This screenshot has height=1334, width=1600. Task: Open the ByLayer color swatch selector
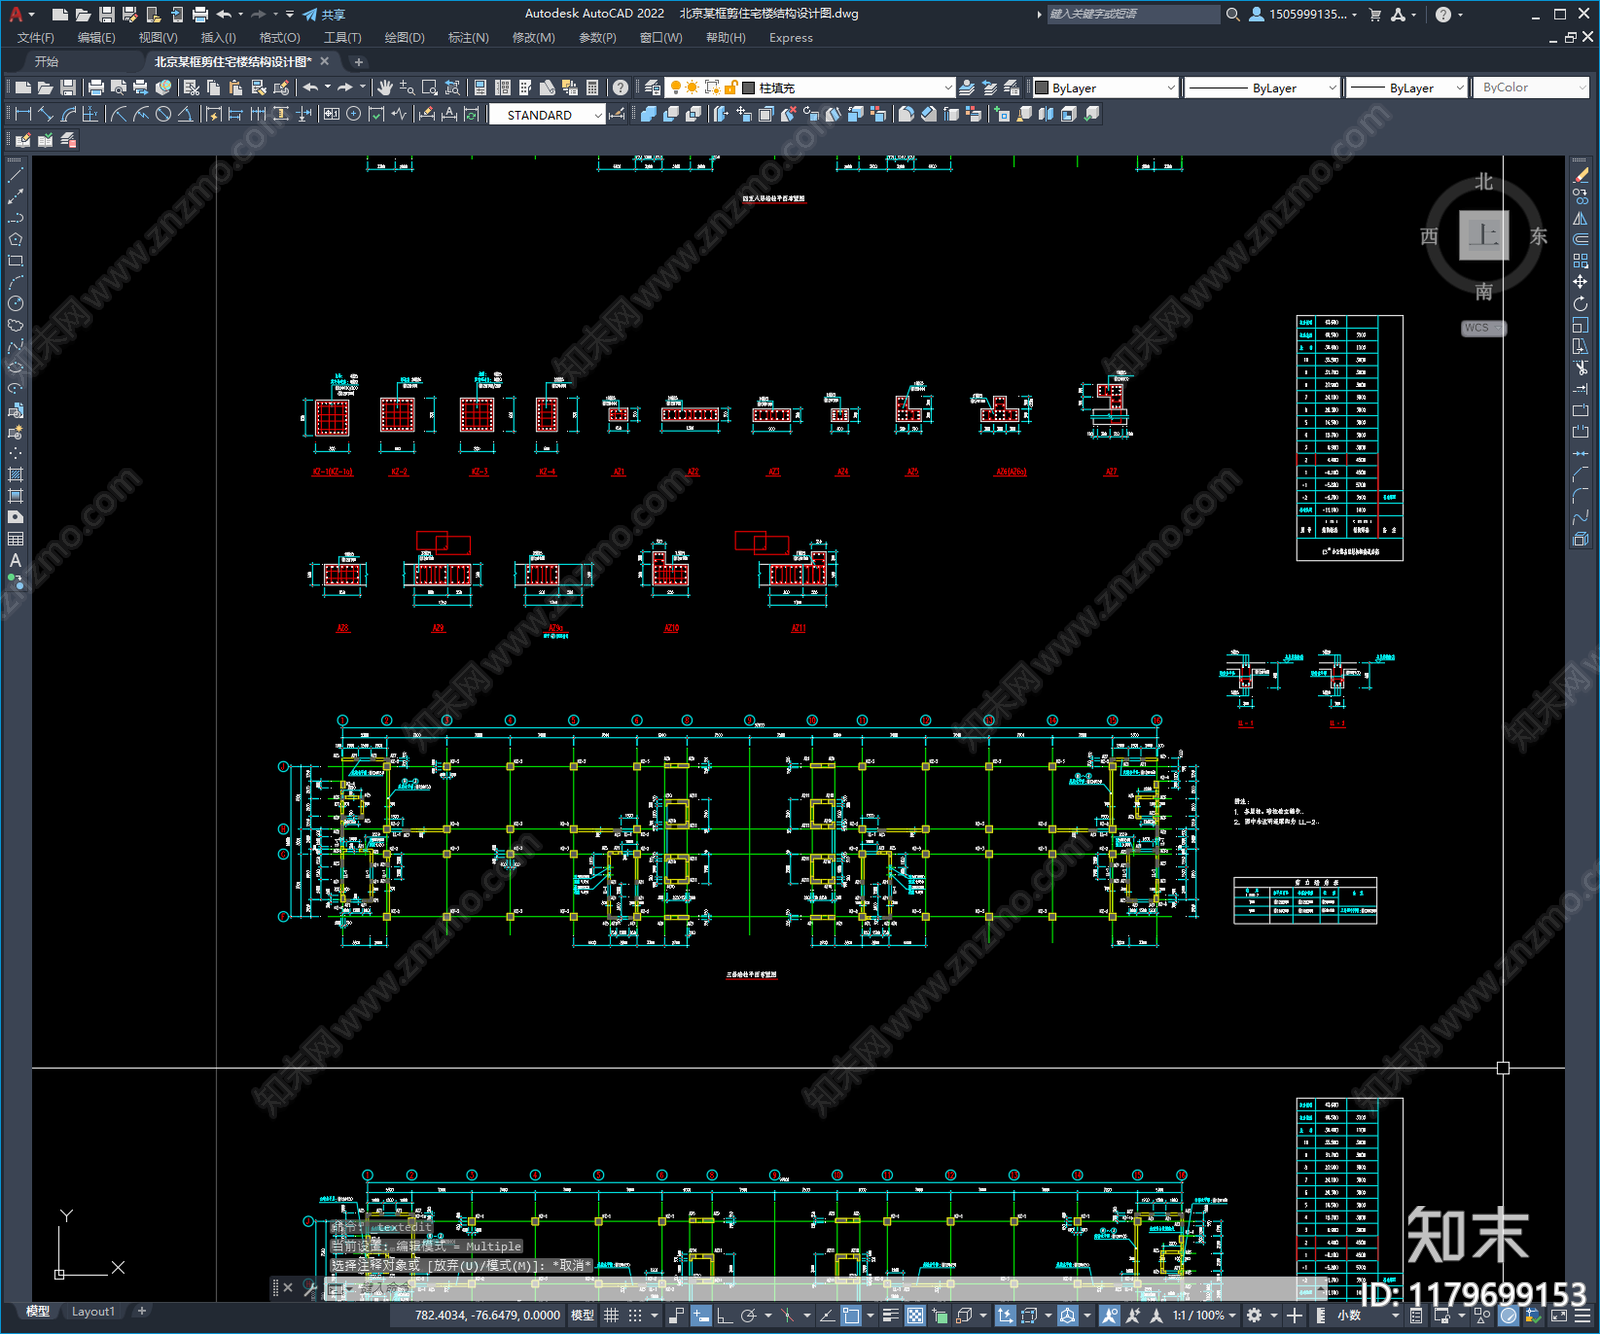click(x=1104, y=88)
